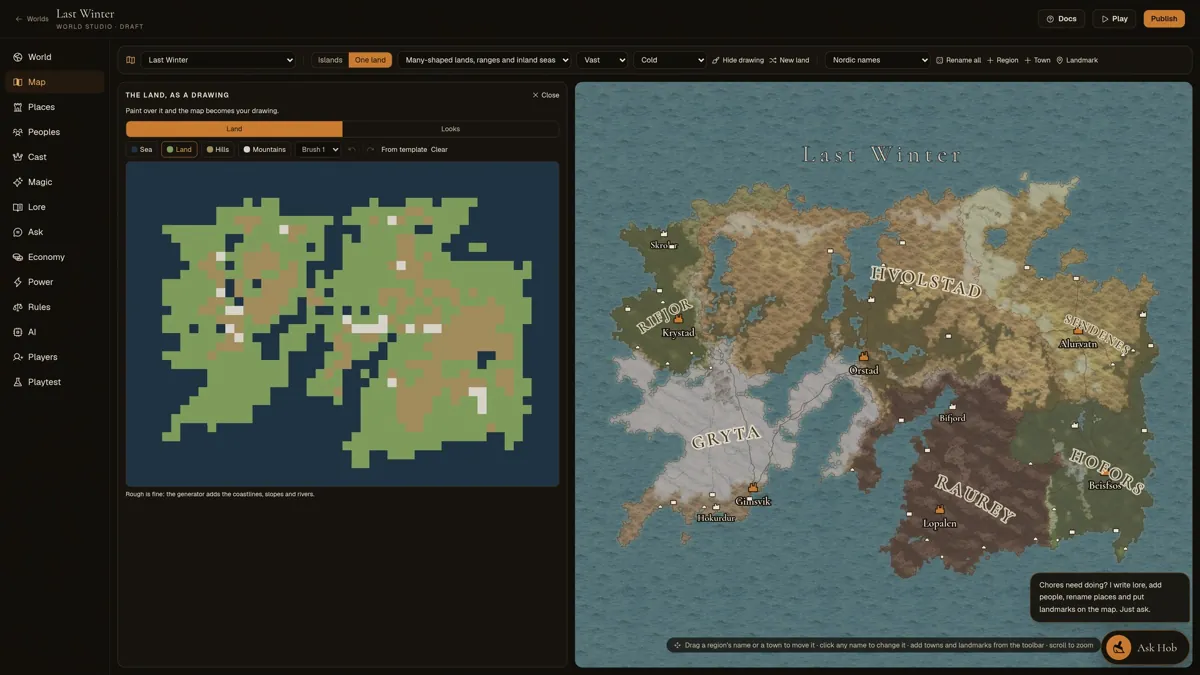Open the Rules section
The width and height of the screenshot is (1200, 675).
pos(55,307)
